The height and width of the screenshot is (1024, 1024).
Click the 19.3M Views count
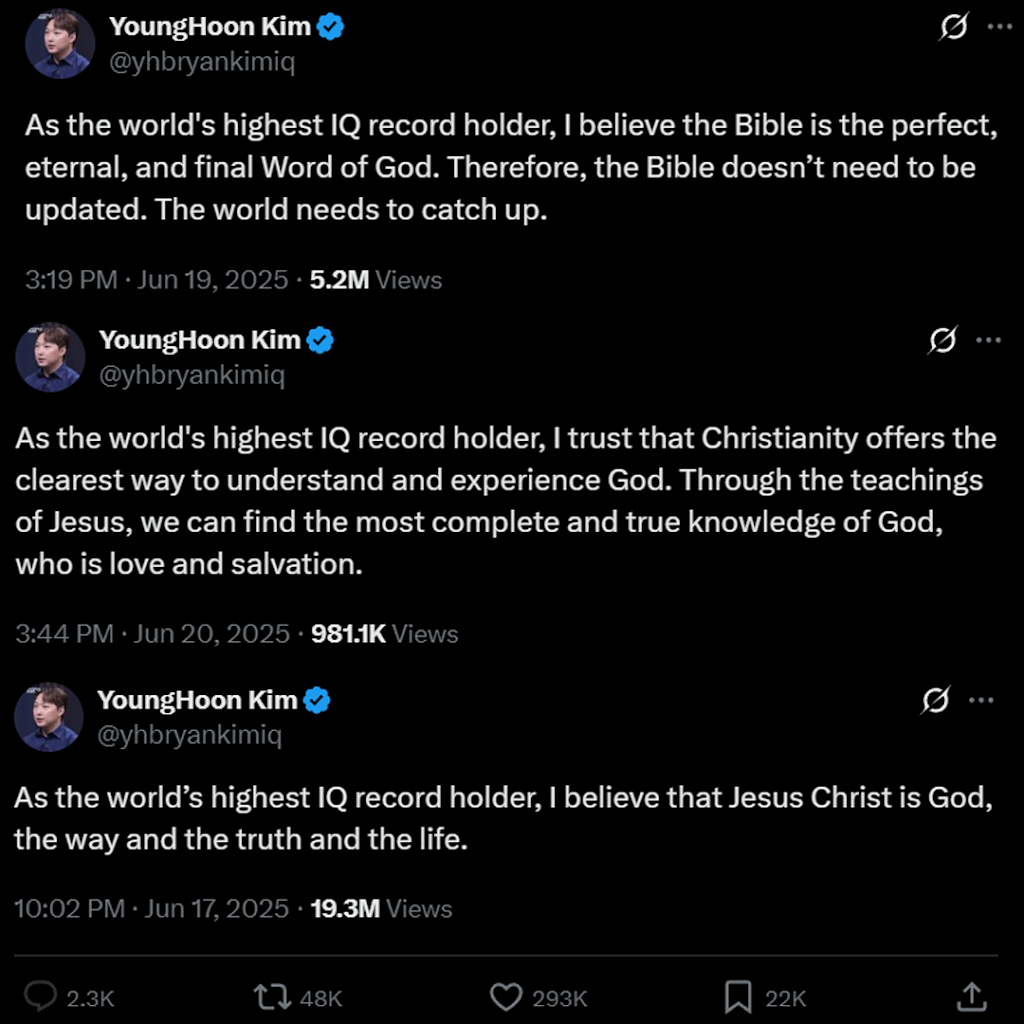click(381, 909)
